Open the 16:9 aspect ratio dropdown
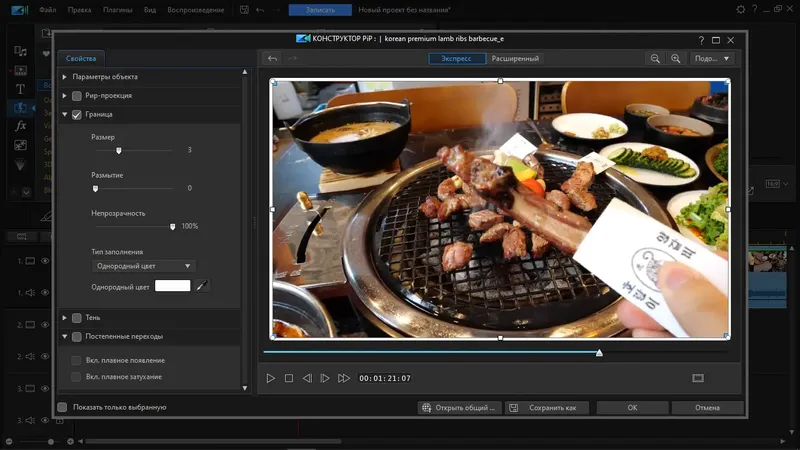Viewport: 800px width, 450px height. coord(777,184)
